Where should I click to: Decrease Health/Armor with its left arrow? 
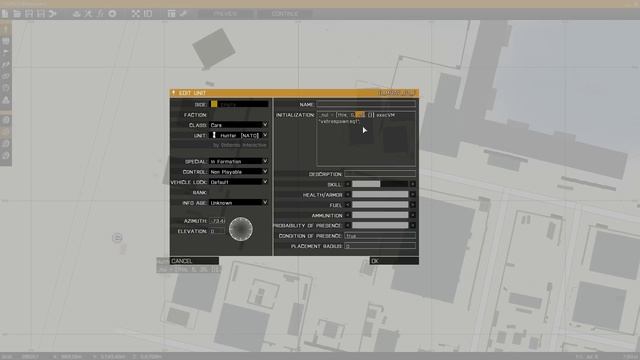[x=348, y=195]
